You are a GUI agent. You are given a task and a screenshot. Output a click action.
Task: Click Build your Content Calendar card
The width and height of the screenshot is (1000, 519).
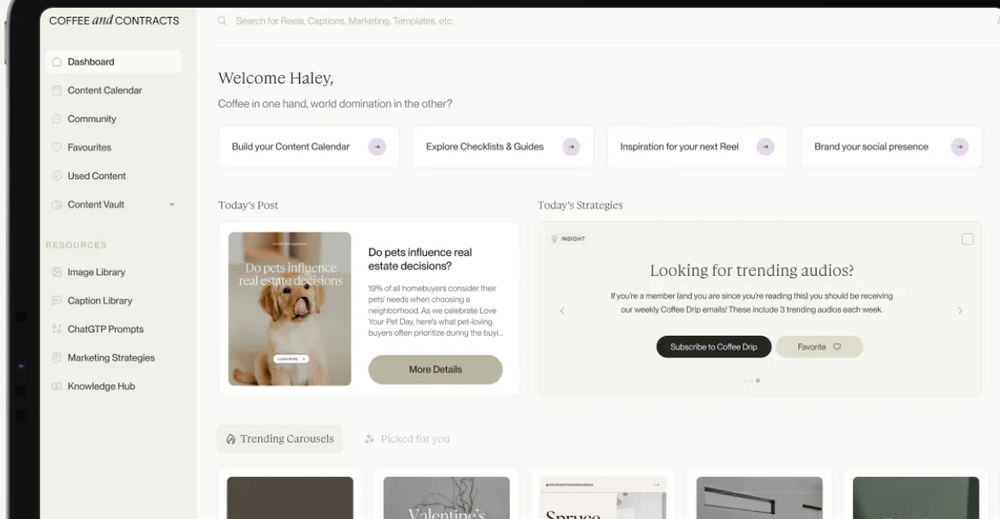tap(309, 147)
